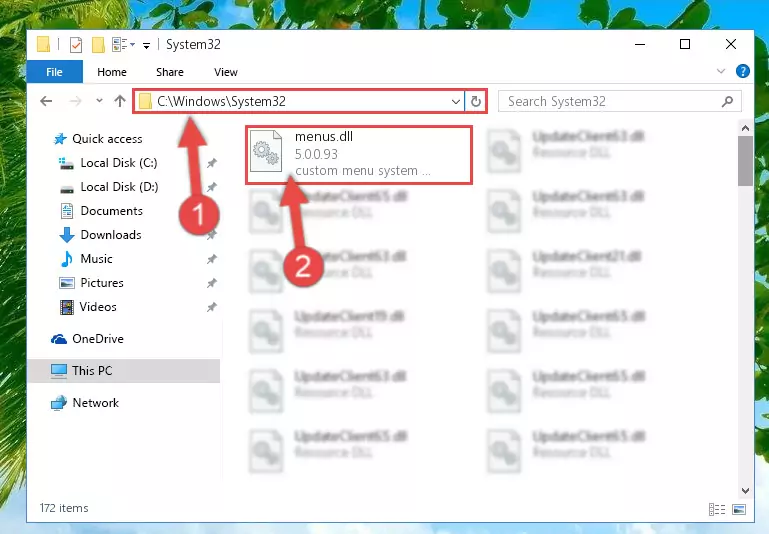Screen dimensions: 769x534
Task: Click the pin icon beside Pictures
Action: coord(211,283)
